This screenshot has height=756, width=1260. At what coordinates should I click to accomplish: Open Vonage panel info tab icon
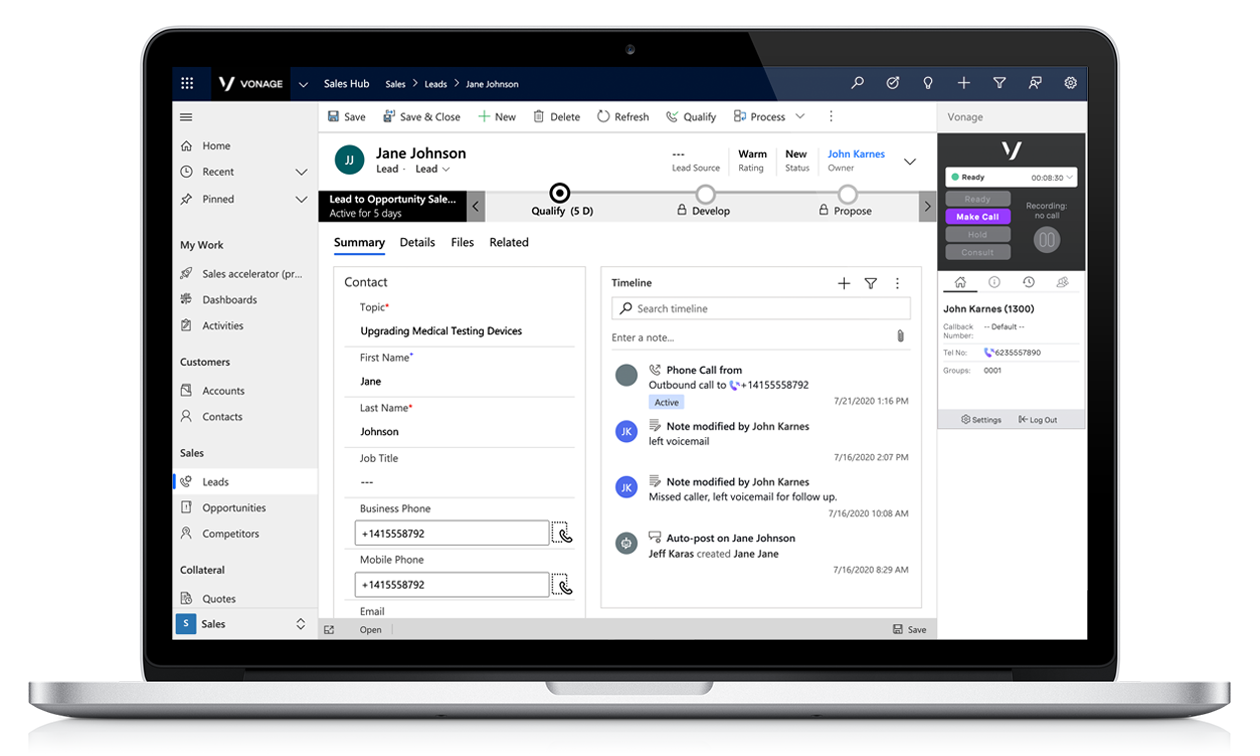coord(994,283)
